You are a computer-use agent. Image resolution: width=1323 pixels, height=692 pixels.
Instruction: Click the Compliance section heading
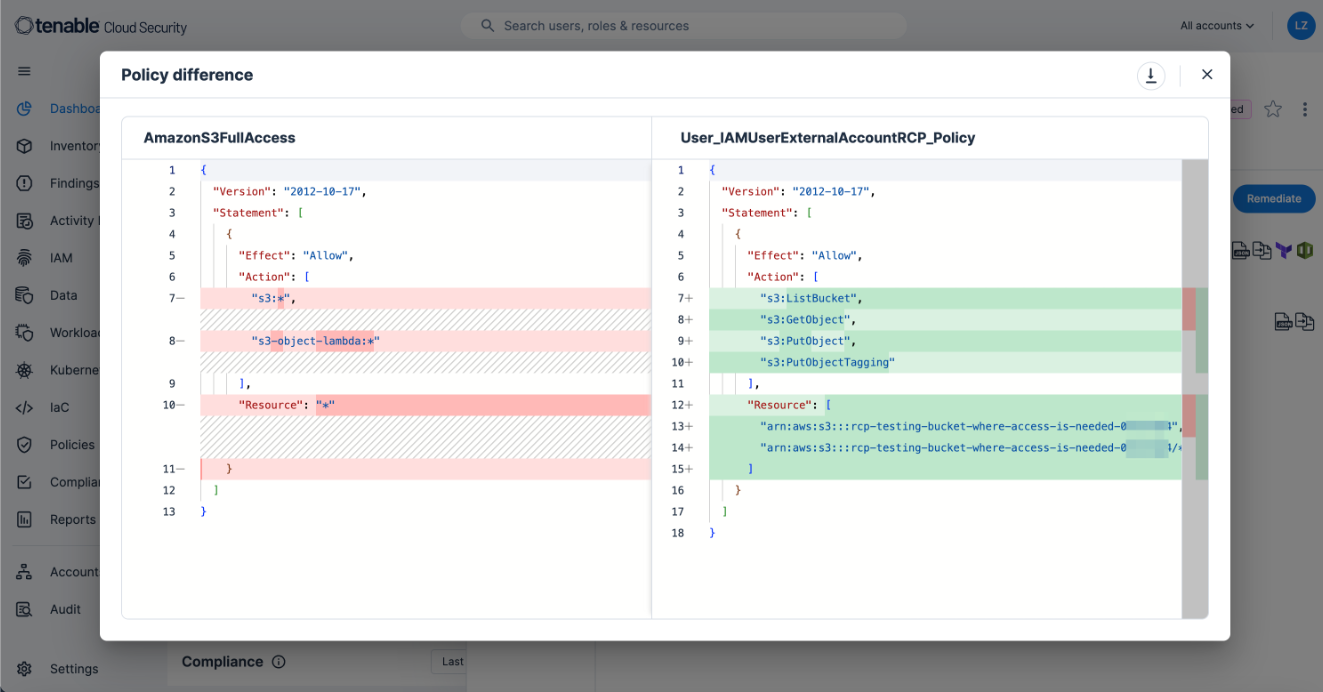point(222,662)
